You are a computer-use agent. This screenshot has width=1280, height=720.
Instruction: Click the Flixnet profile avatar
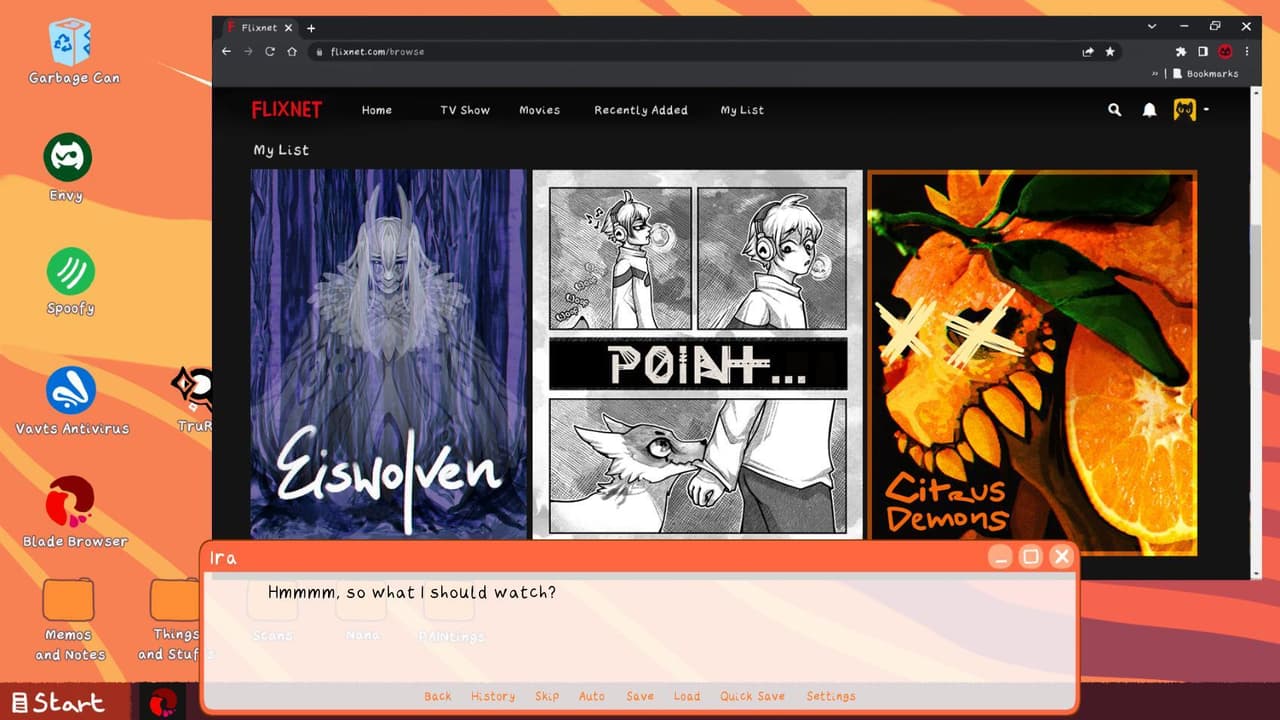1185,110
